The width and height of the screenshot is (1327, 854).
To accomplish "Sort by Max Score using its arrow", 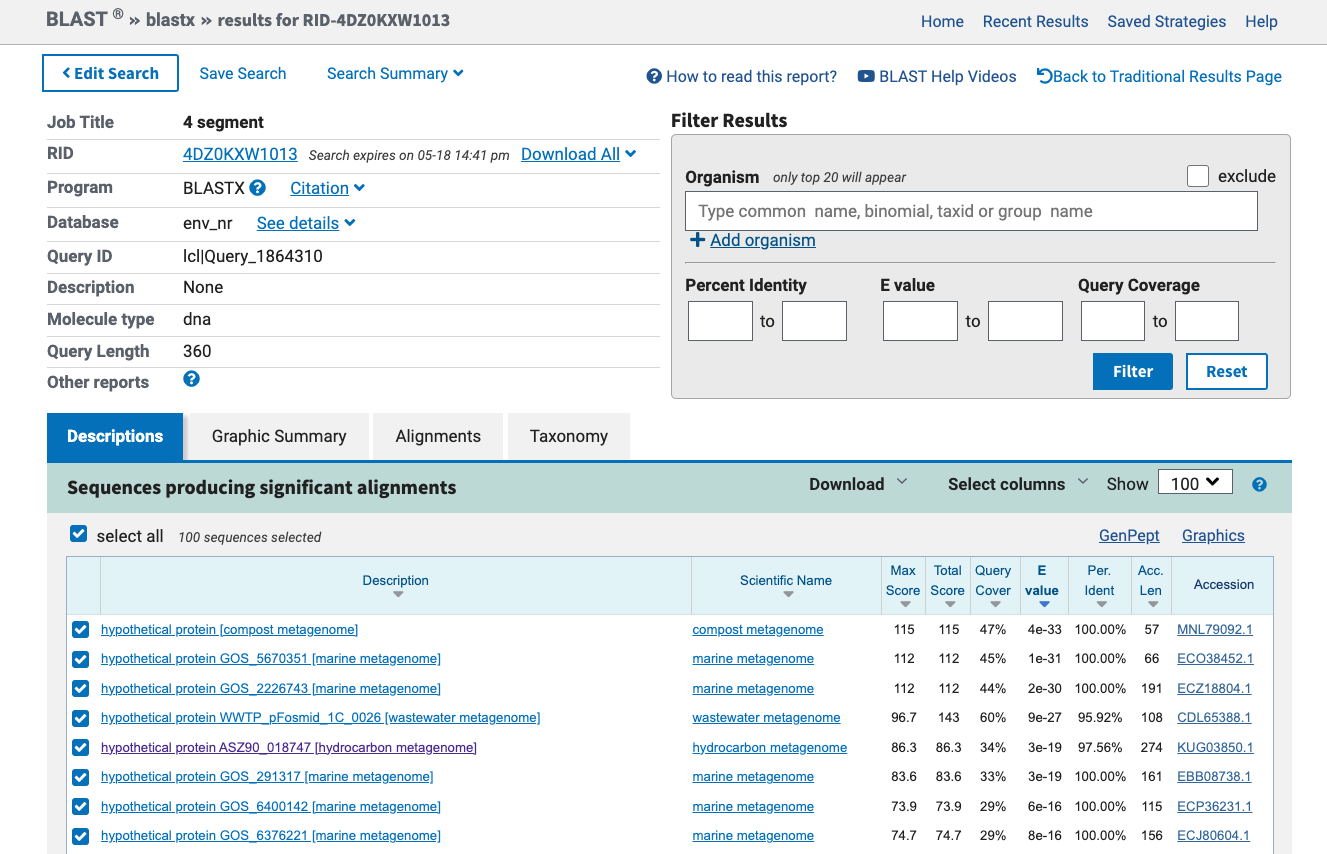I will point(905,604).
